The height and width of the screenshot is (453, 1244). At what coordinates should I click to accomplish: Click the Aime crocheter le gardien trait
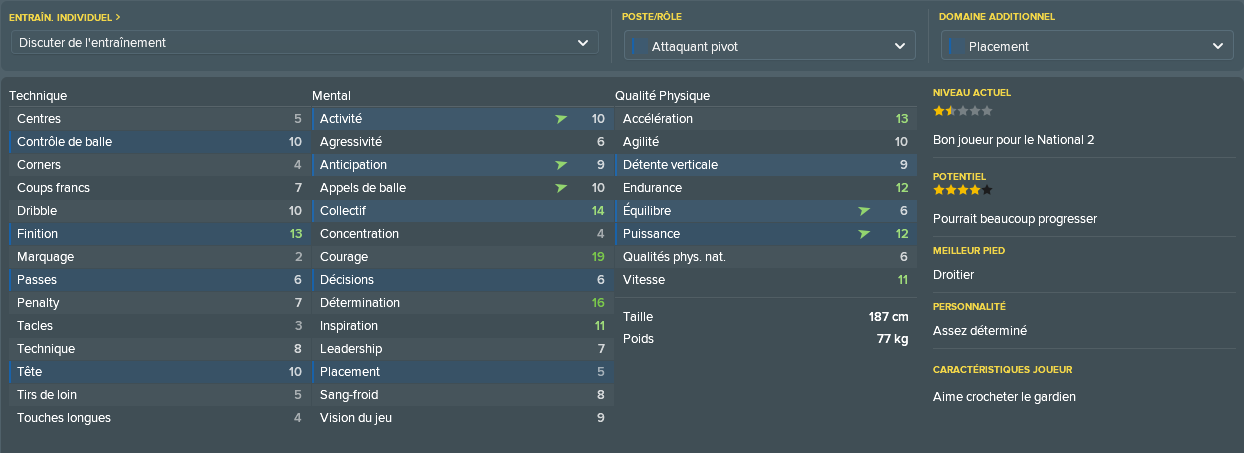pyautogui.click(x=1004, y=397)
